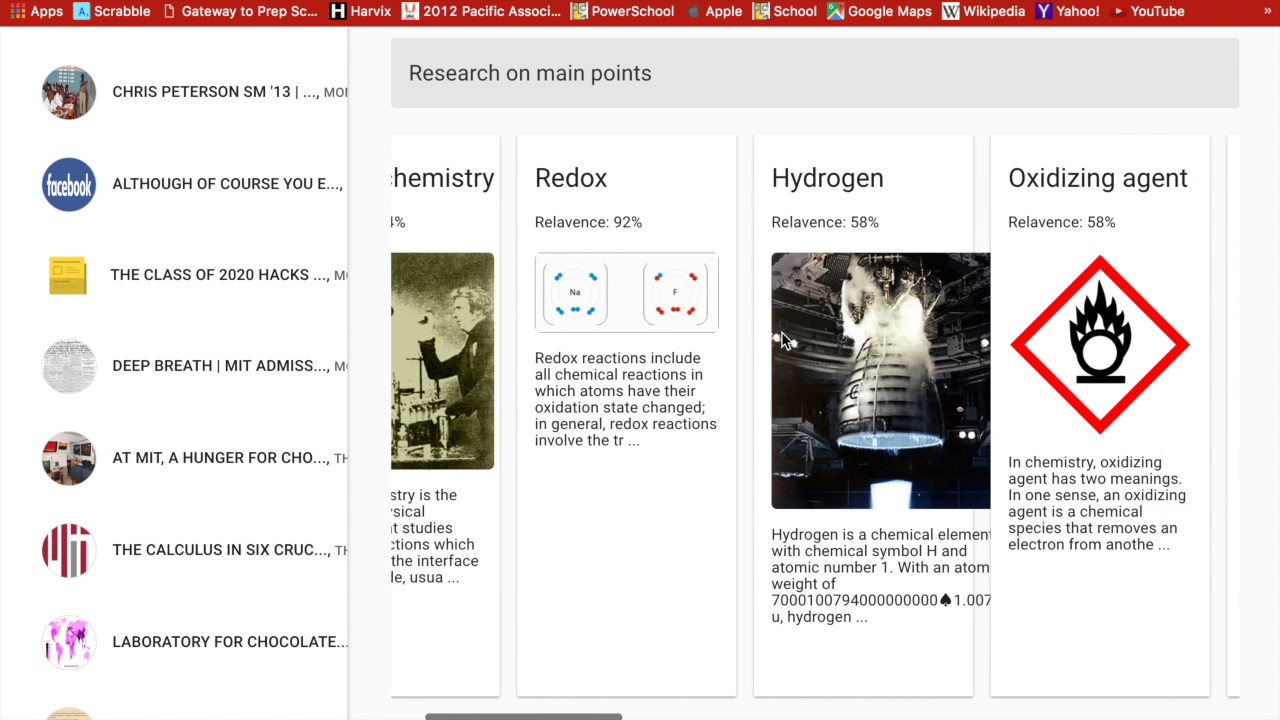Open the Hydrogen card title
The height and width of the screenshot is (720, 1280).
pos(828,178)
